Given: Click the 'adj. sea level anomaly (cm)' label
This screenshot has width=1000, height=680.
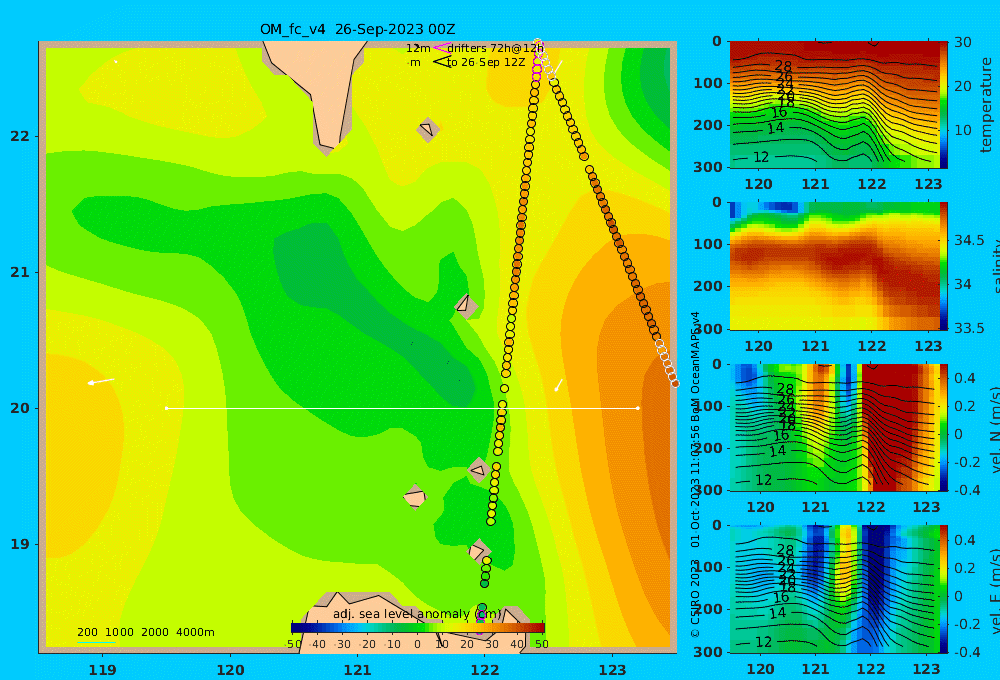Looking at the screenshot, I should pos(417,614).
